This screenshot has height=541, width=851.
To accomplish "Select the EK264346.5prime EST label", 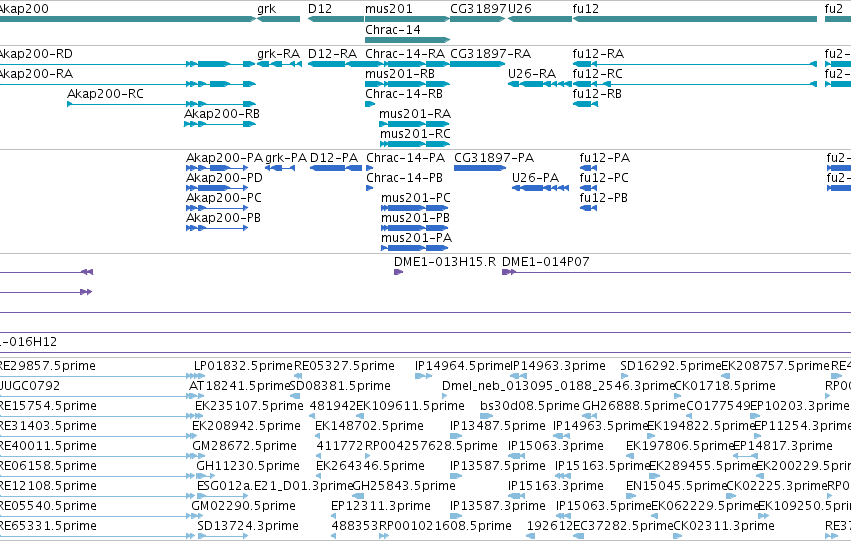I will pos(370,467).
